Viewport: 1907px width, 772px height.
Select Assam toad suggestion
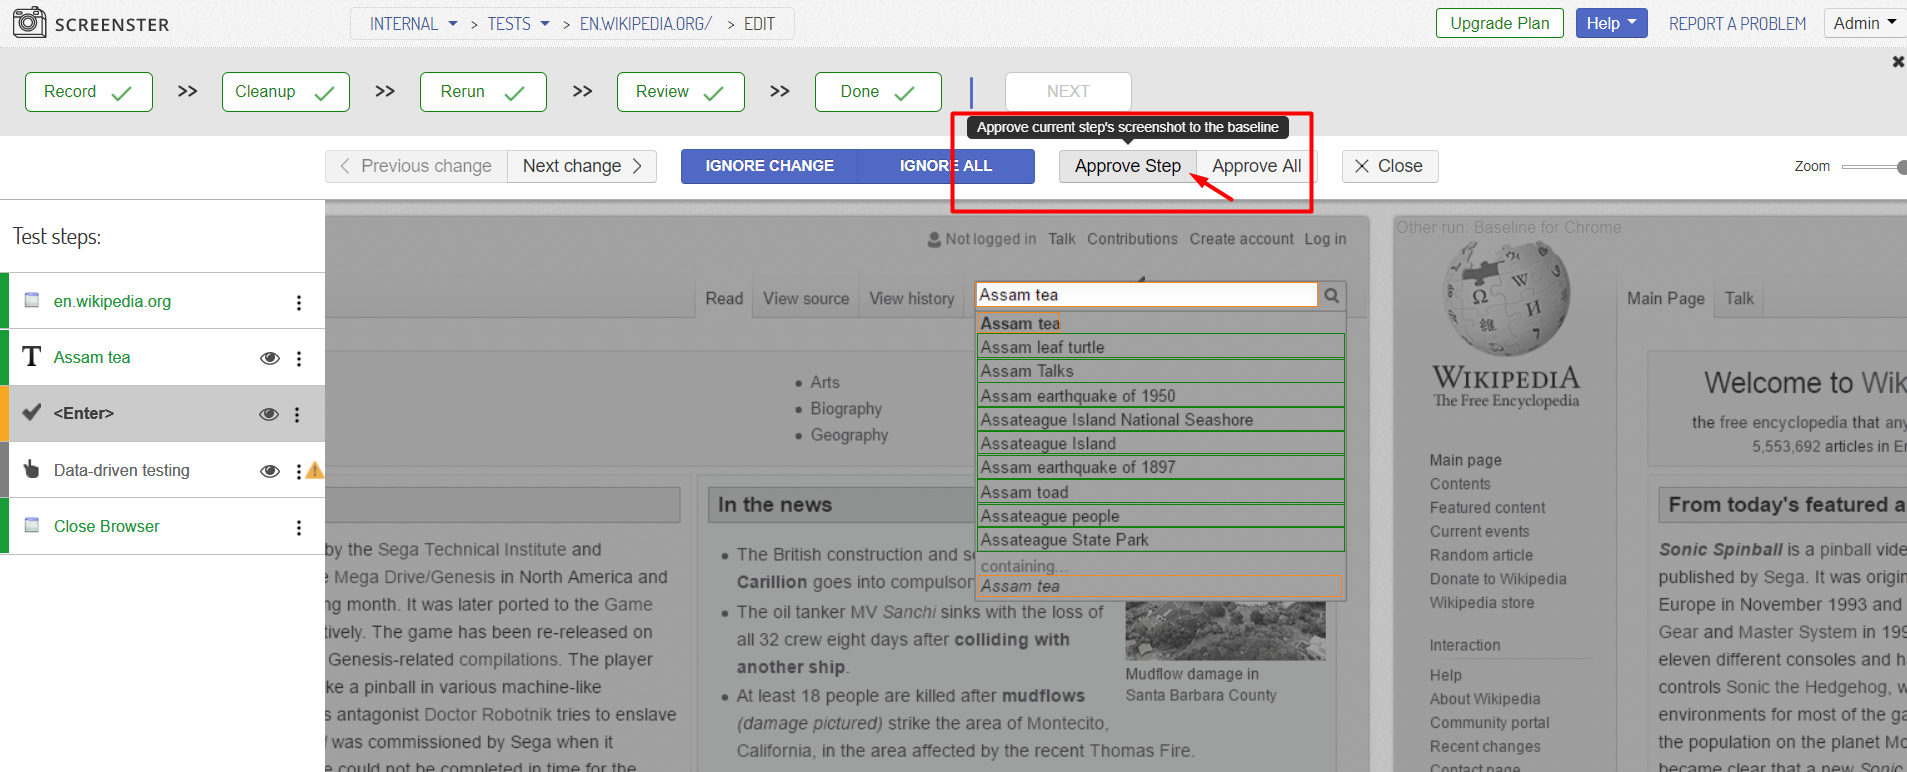1161,492
